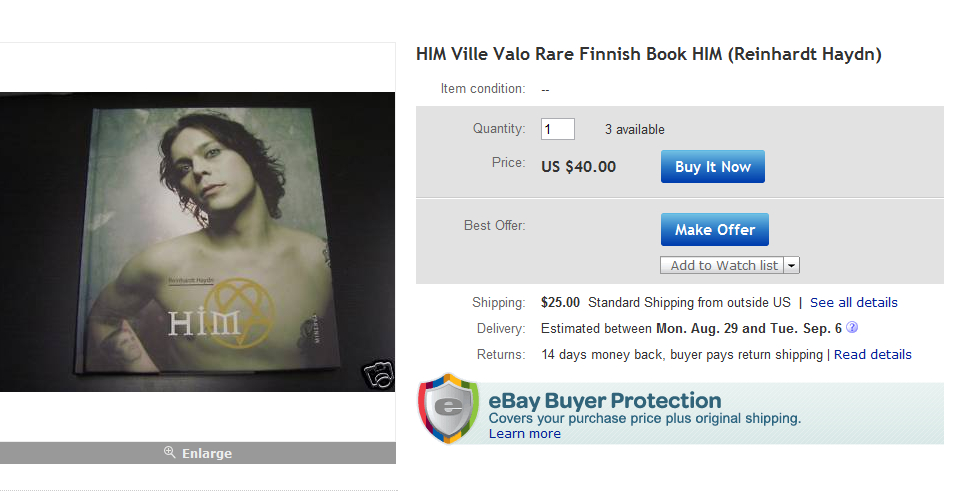Image resolution: width=962 pixels, height=498 pixels.
Task: Click the Make Offer button
Action: pyautogui.click(x=714, y=229)
